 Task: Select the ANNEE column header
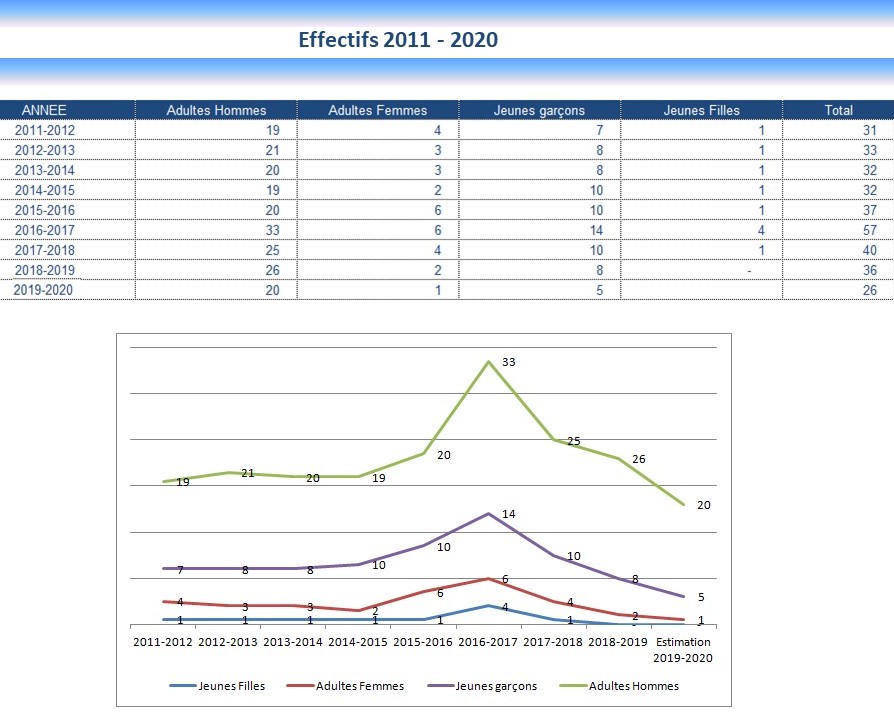[x=44, y=110]
